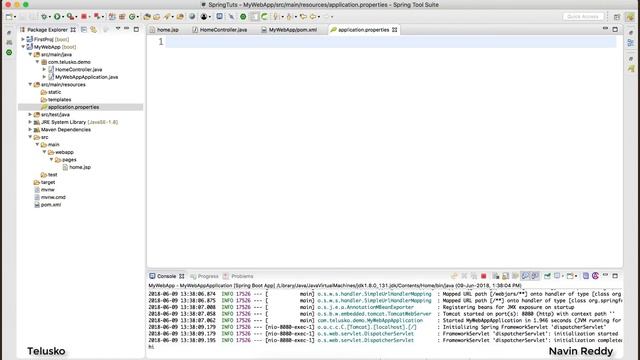Open the Progress tab
Viewport: 640px width, 360px height.
coord(208,276)
